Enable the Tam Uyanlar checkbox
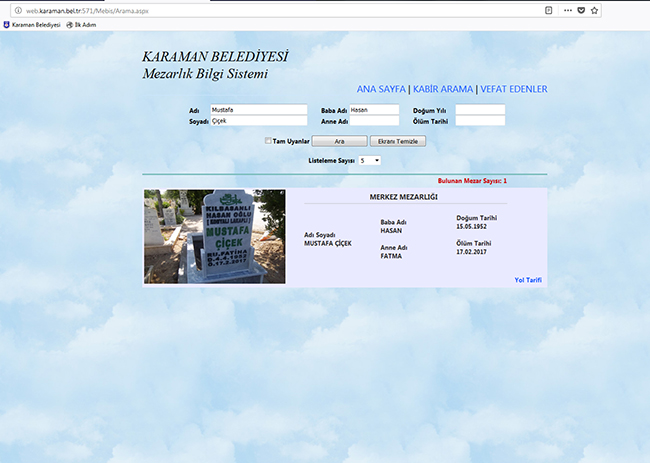Image resolution: width=650 pixels, height=463 pixels. [268, 141]
